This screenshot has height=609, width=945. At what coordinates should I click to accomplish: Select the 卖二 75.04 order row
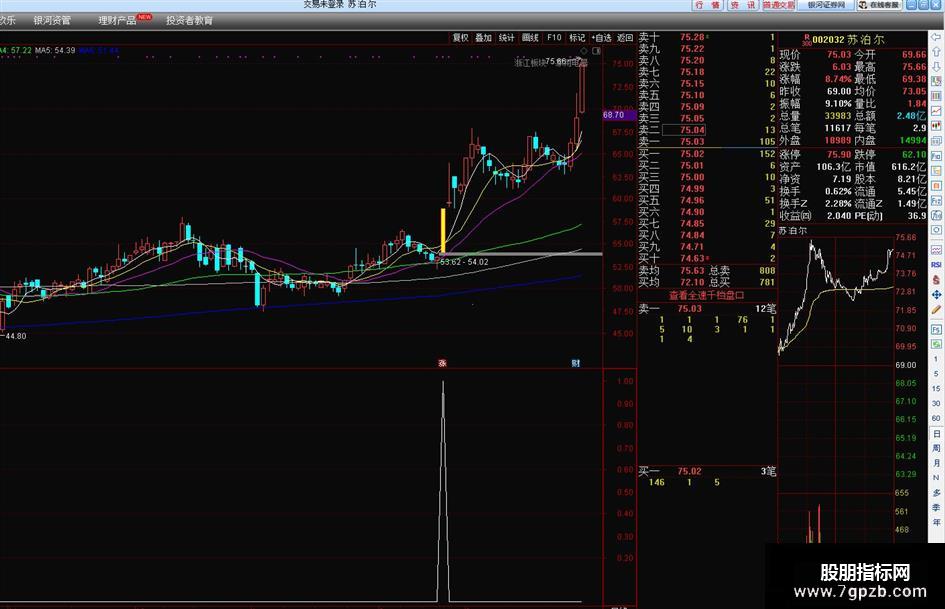[x=707, y=130]
